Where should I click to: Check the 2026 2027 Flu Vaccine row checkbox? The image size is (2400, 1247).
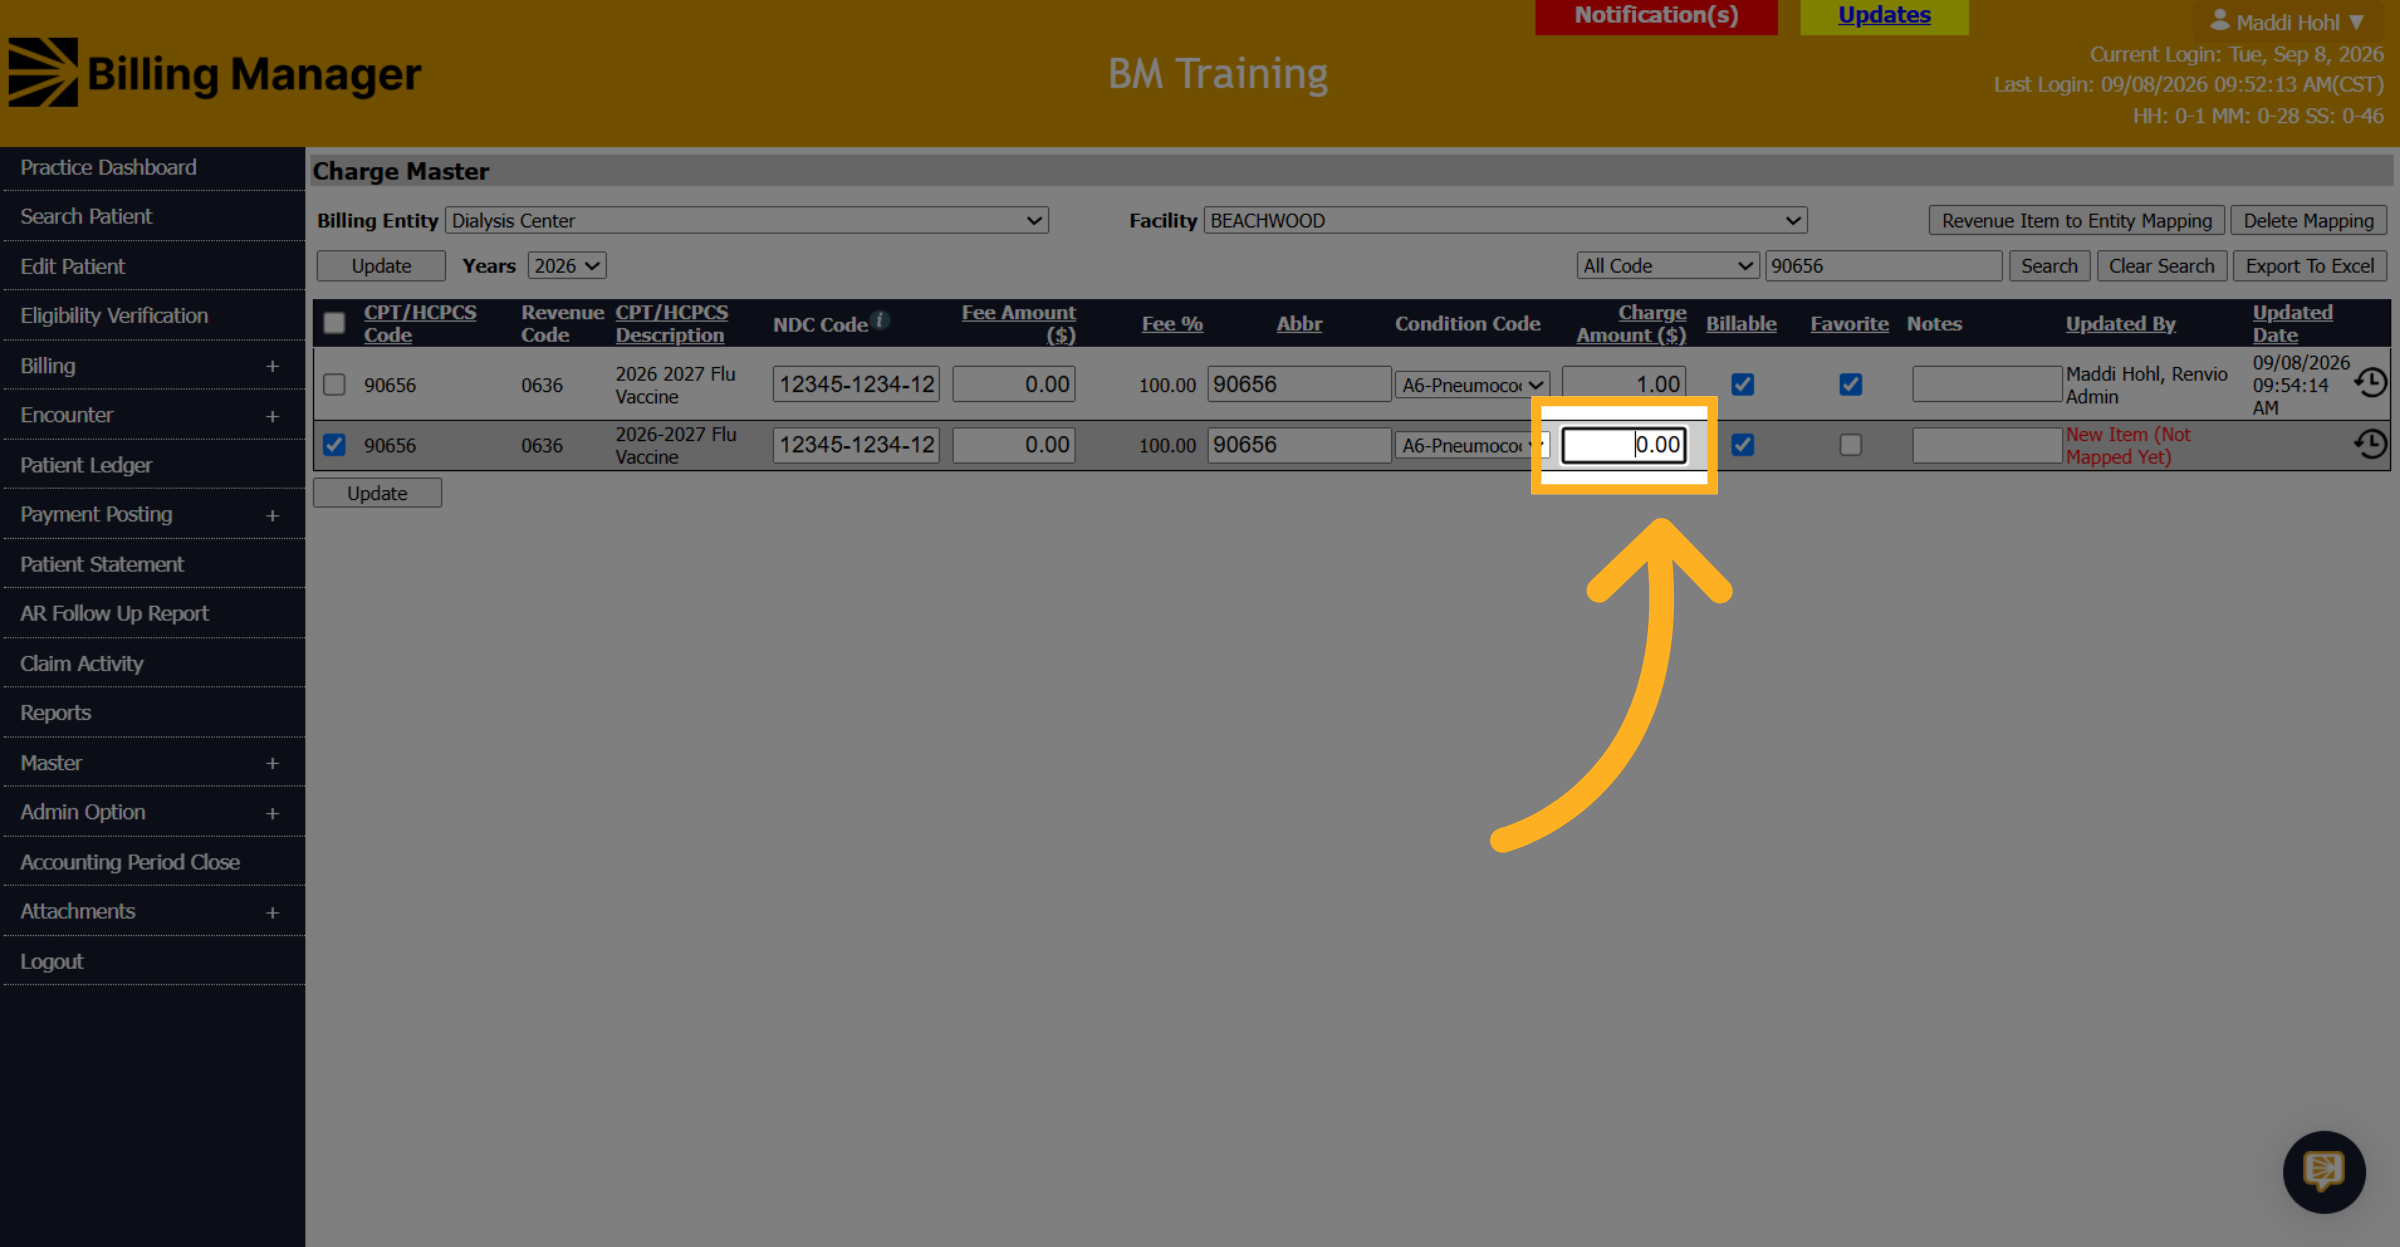pos(334,384)
